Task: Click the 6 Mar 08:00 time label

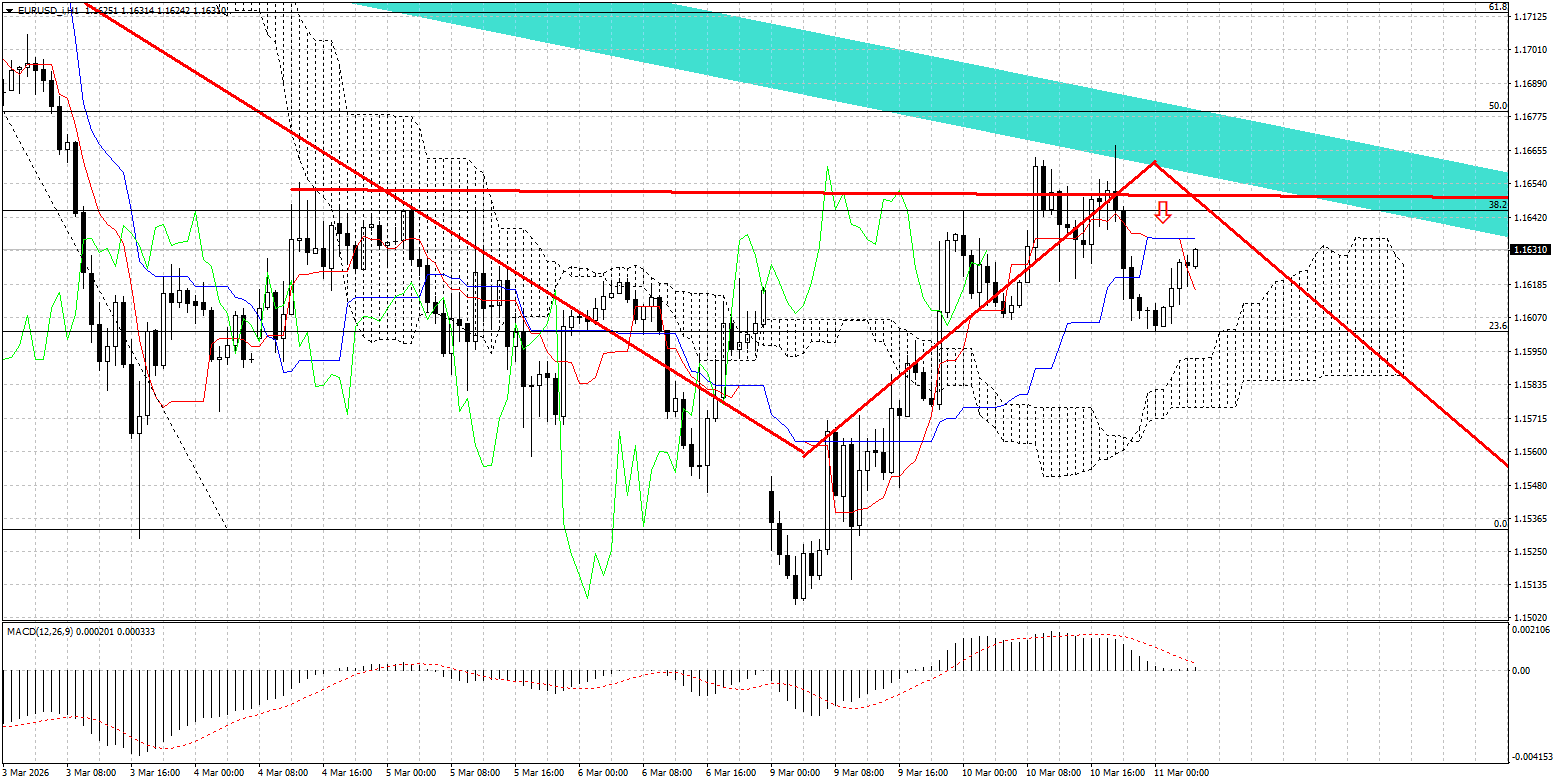Action: pyautogui.click(x=667, y=773)
